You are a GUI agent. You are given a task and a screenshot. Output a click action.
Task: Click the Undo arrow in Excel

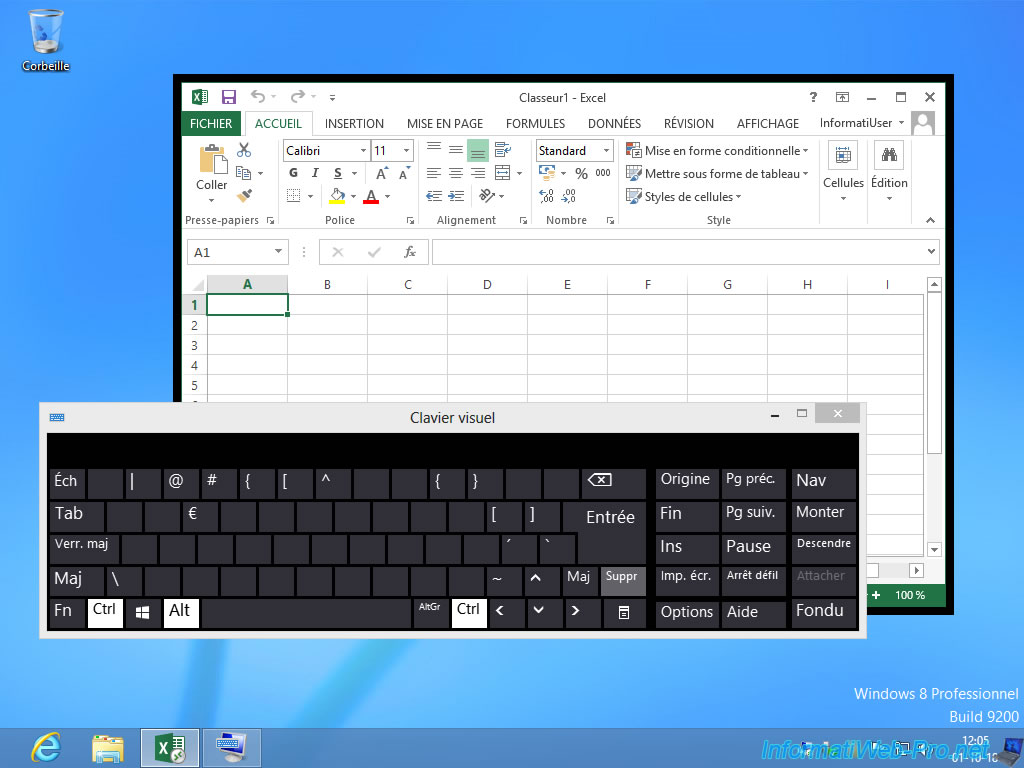[x=258, y=97]
